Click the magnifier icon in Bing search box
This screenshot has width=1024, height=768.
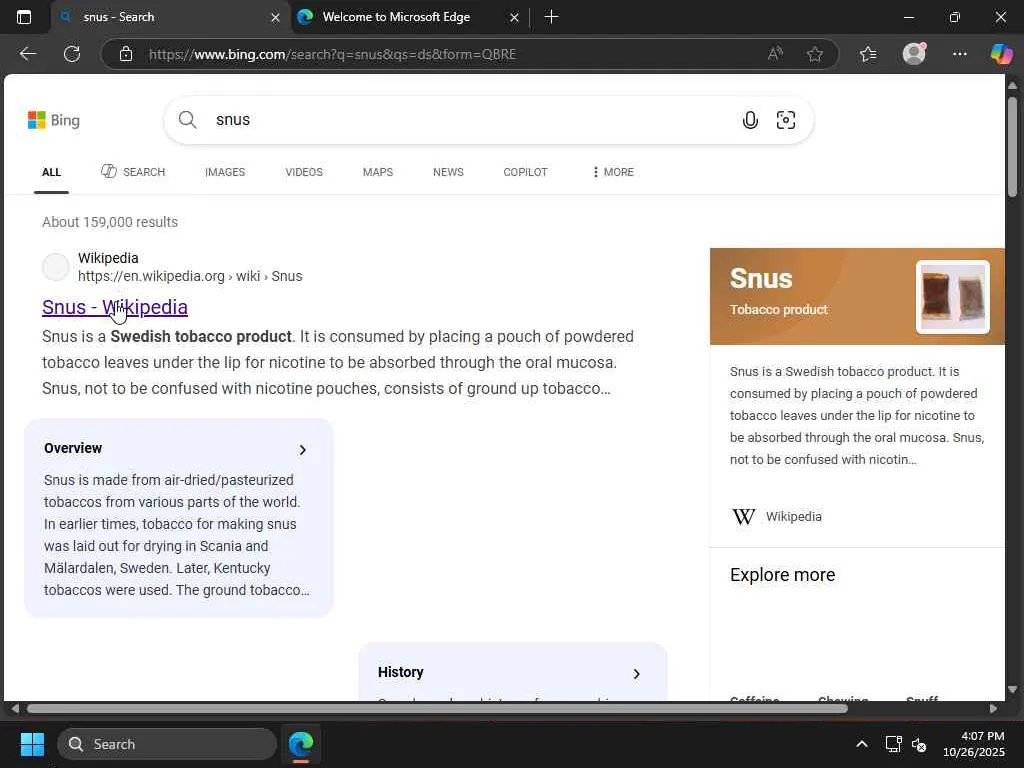pos(187,120)
